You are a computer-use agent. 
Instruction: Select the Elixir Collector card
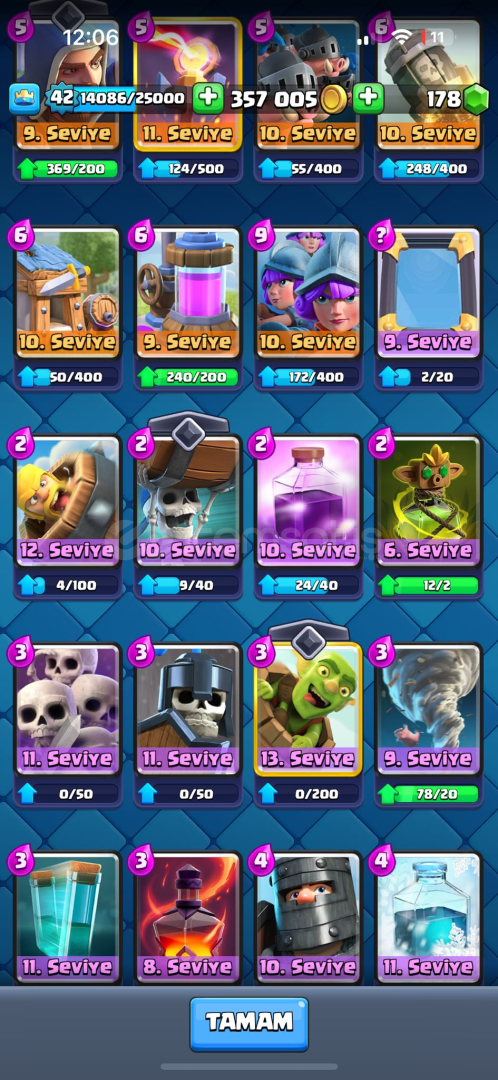coord(187,294)
